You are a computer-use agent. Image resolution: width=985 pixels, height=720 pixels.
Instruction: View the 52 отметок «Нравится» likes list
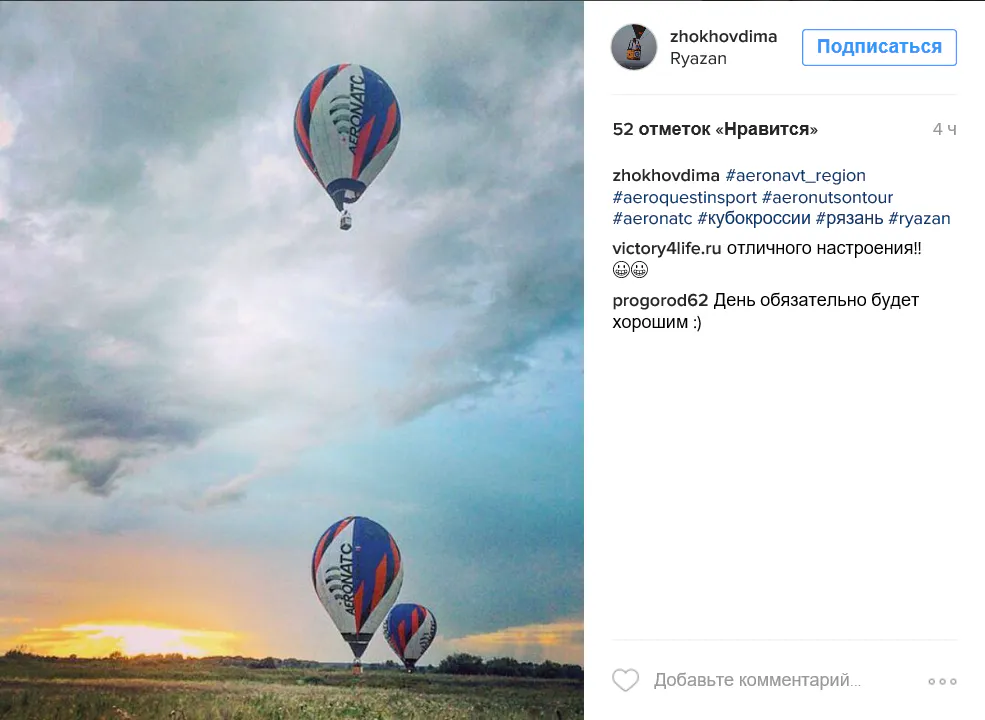(x=715, y=129)
